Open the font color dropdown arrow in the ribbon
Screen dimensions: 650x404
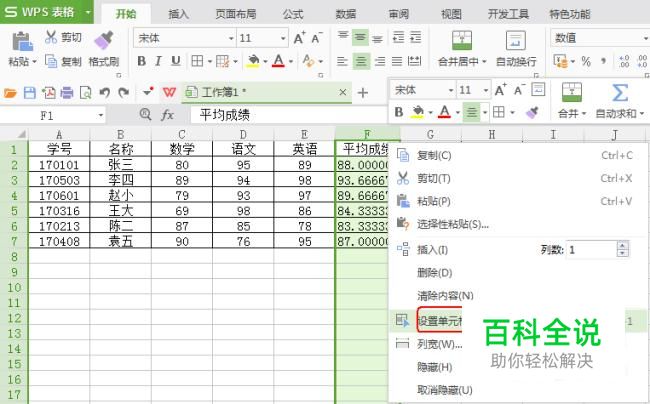click(291, 62)
